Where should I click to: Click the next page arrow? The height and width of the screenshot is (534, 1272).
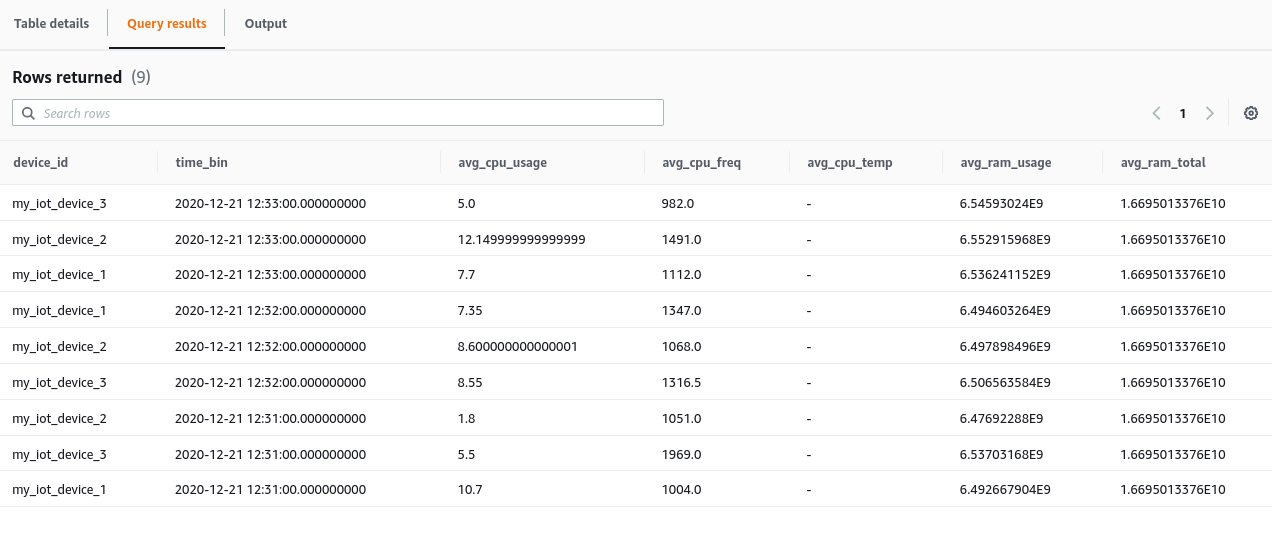(1209, 113)
